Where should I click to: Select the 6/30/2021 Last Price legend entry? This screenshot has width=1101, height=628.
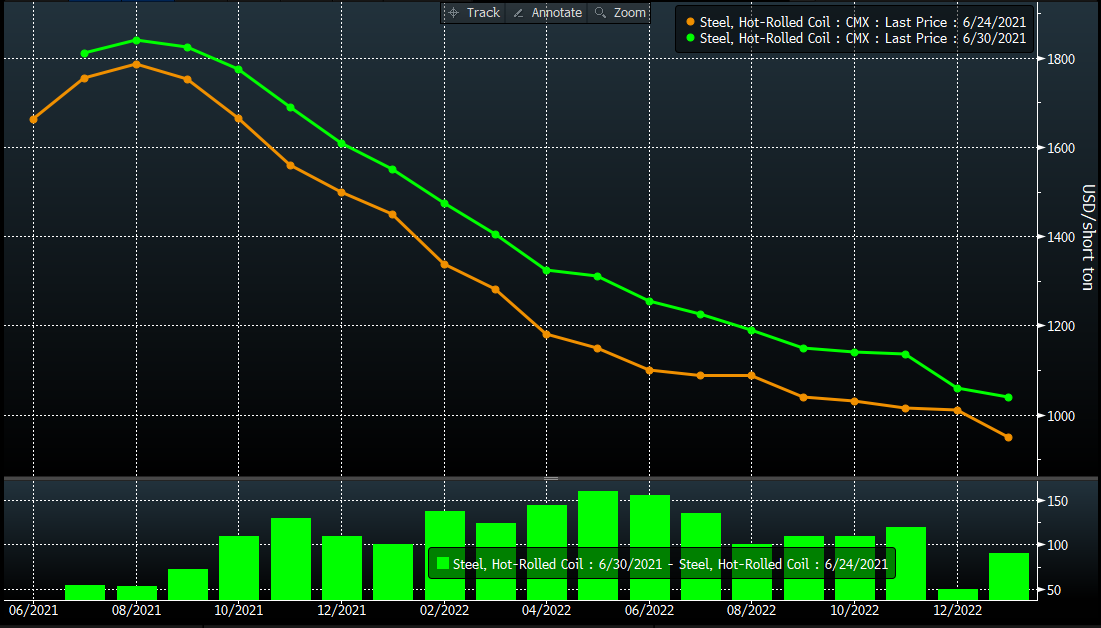861,39
